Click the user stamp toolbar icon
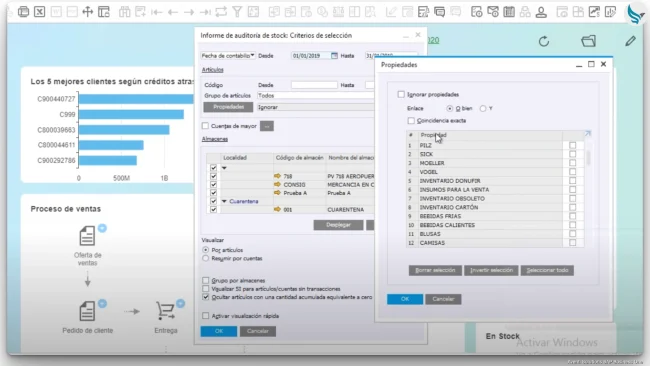The height and width of the screenshot is (366, 650). (541, 12)
